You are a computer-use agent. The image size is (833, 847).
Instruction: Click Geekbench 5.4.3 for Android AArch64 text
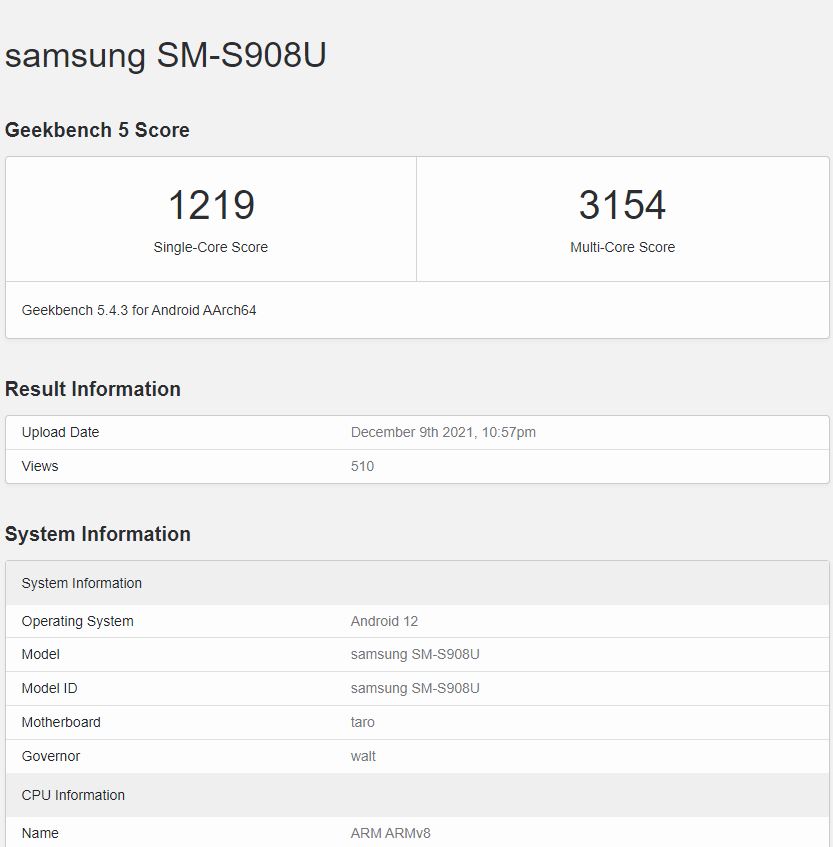tap(139, 310)
